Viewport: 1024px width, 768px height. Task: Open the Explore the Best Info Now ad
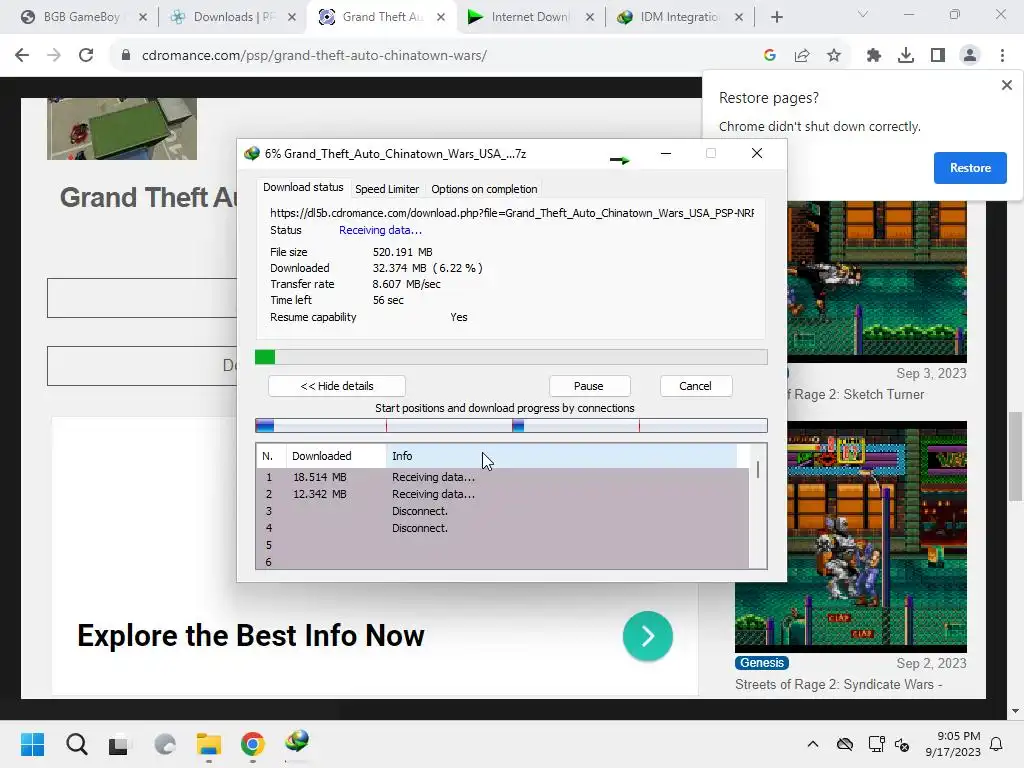(251, 635)
